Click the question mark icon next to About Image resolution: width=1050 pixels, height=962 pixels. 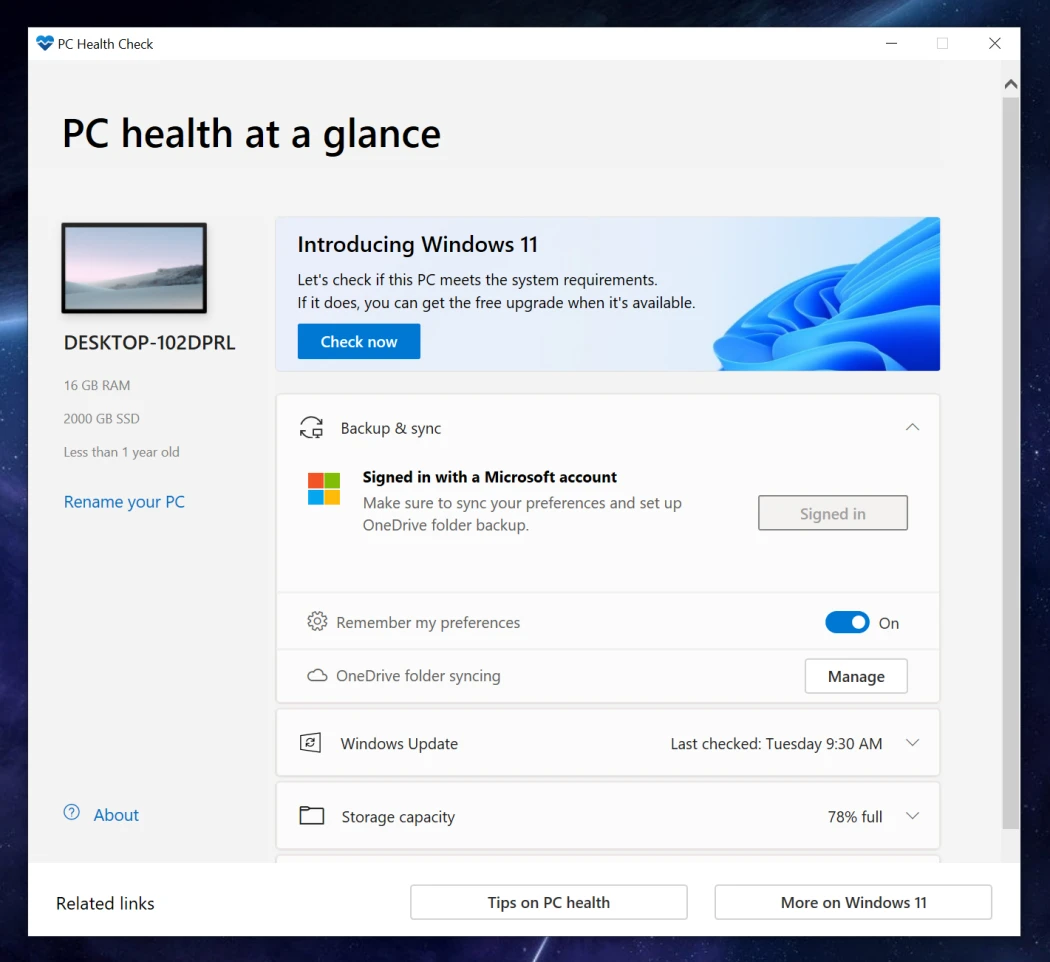71,813
